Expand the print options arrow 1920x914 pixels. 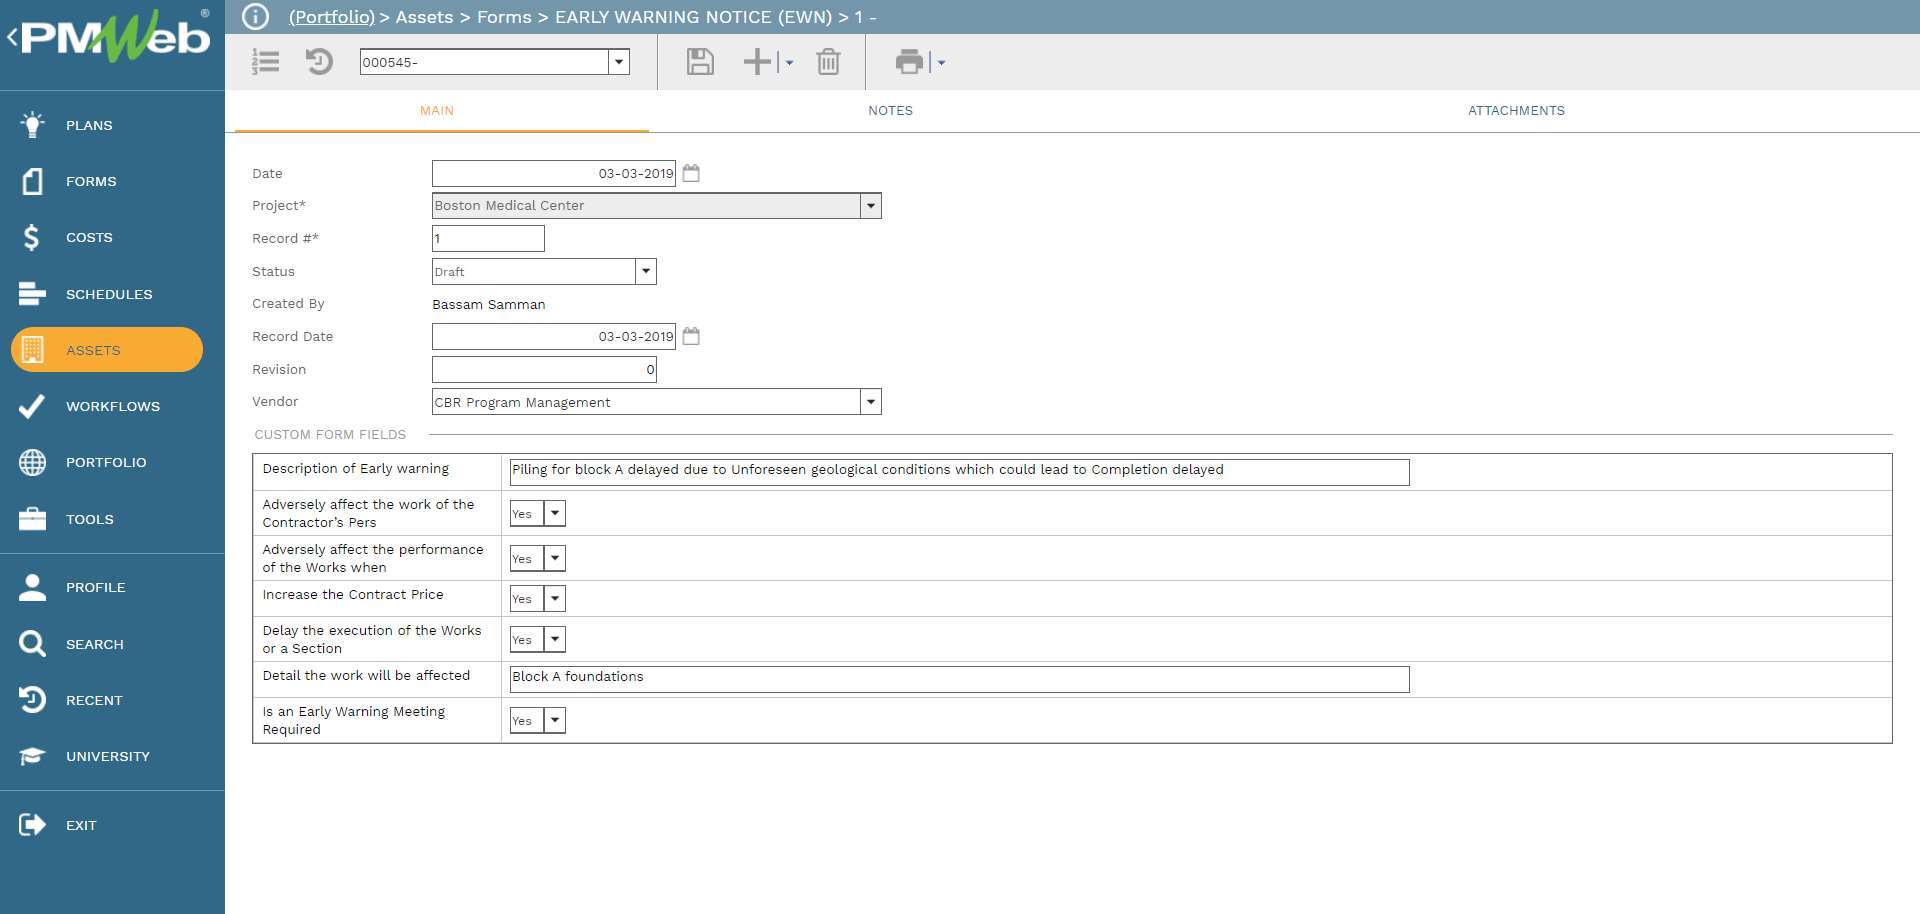click(x=941, y=62)
